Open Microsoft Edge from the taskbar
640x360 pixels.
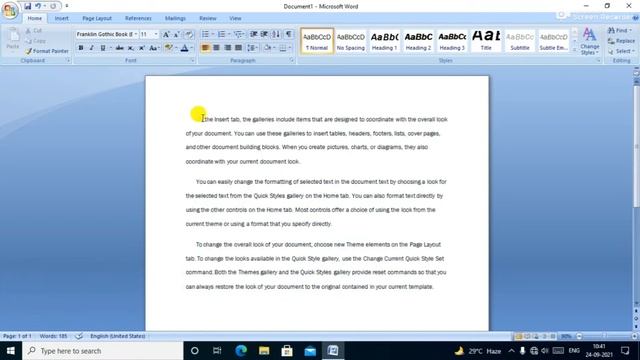241,351
